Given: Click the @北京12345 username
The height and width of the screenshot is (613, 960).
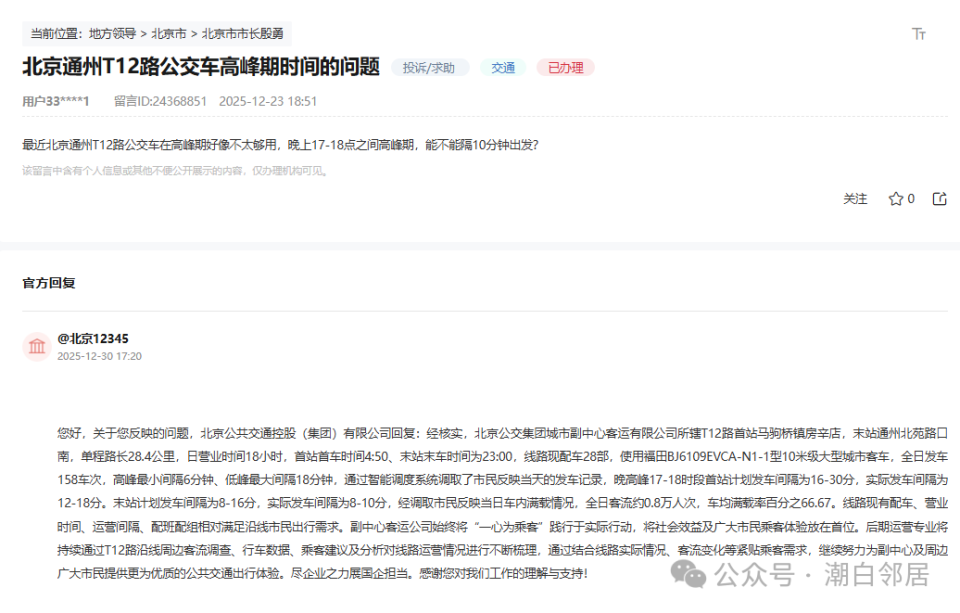Looking at the screenshot, I should pos(92,337).
